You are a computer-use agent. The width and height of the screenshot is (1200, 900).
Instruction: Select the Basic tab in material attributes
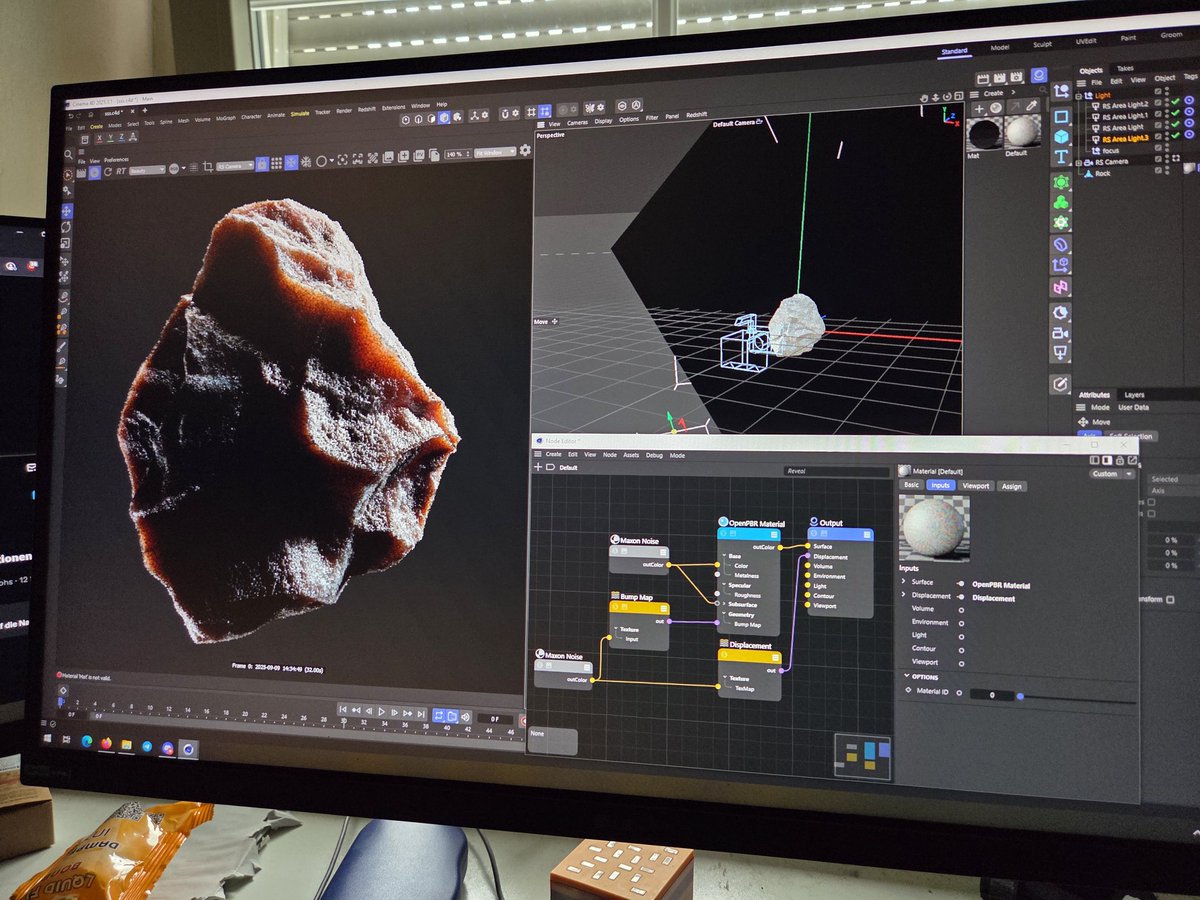tap(911, 485)
